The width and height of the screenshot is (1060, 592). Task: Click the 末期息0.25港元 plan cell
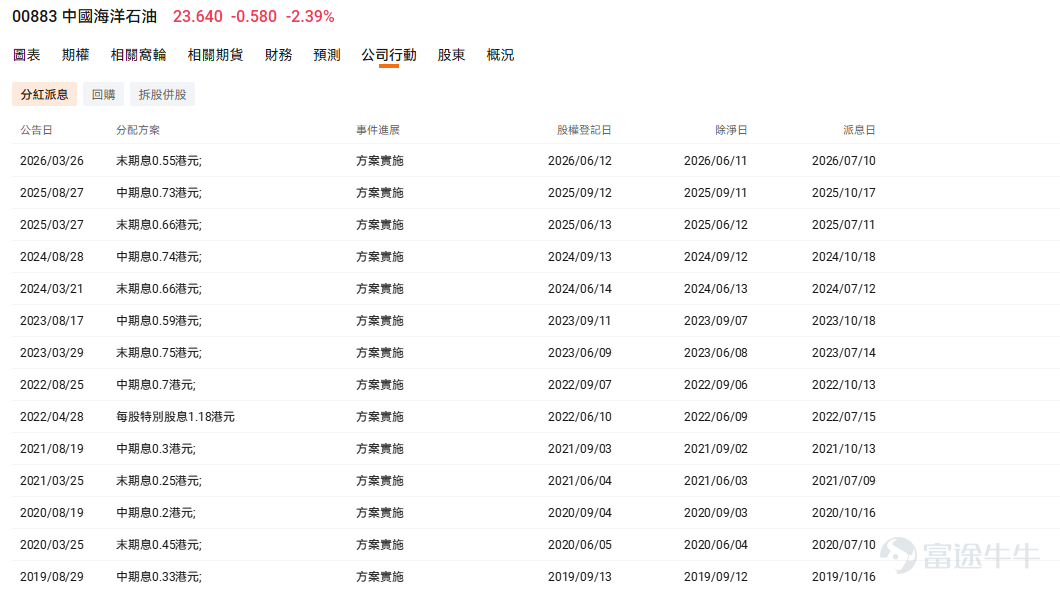point(159,480)
